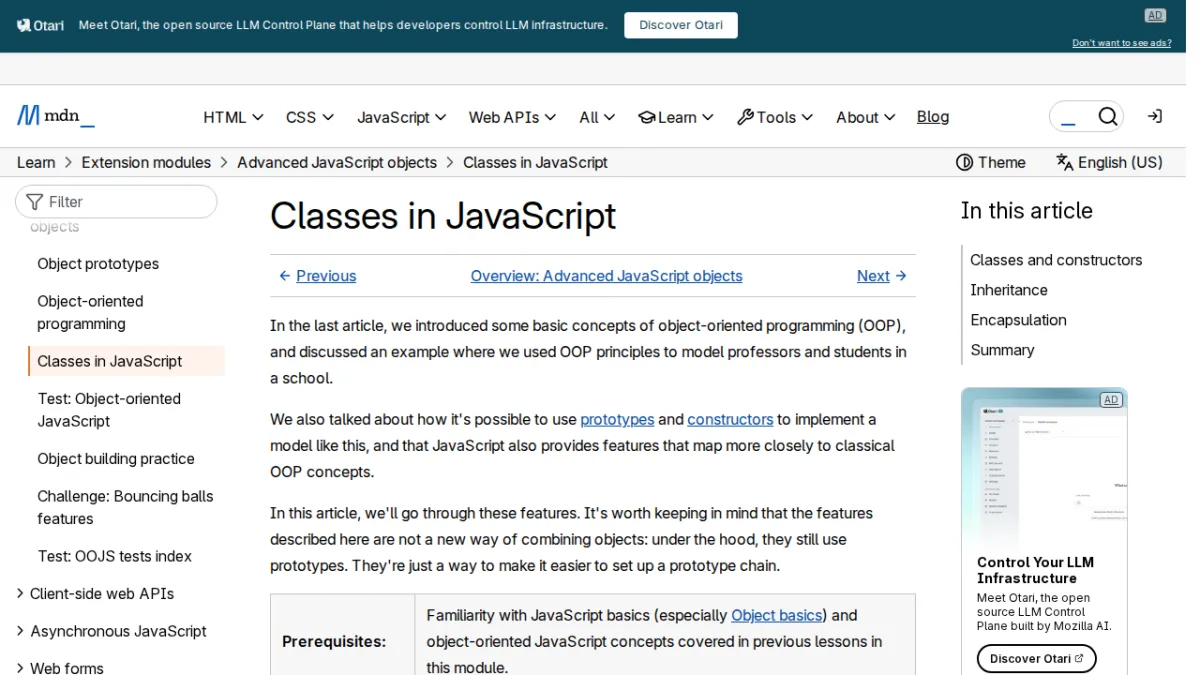Open the CSS dropdown menu
The width and height of the screenshot is (1200, 675).
pos(310,117)
